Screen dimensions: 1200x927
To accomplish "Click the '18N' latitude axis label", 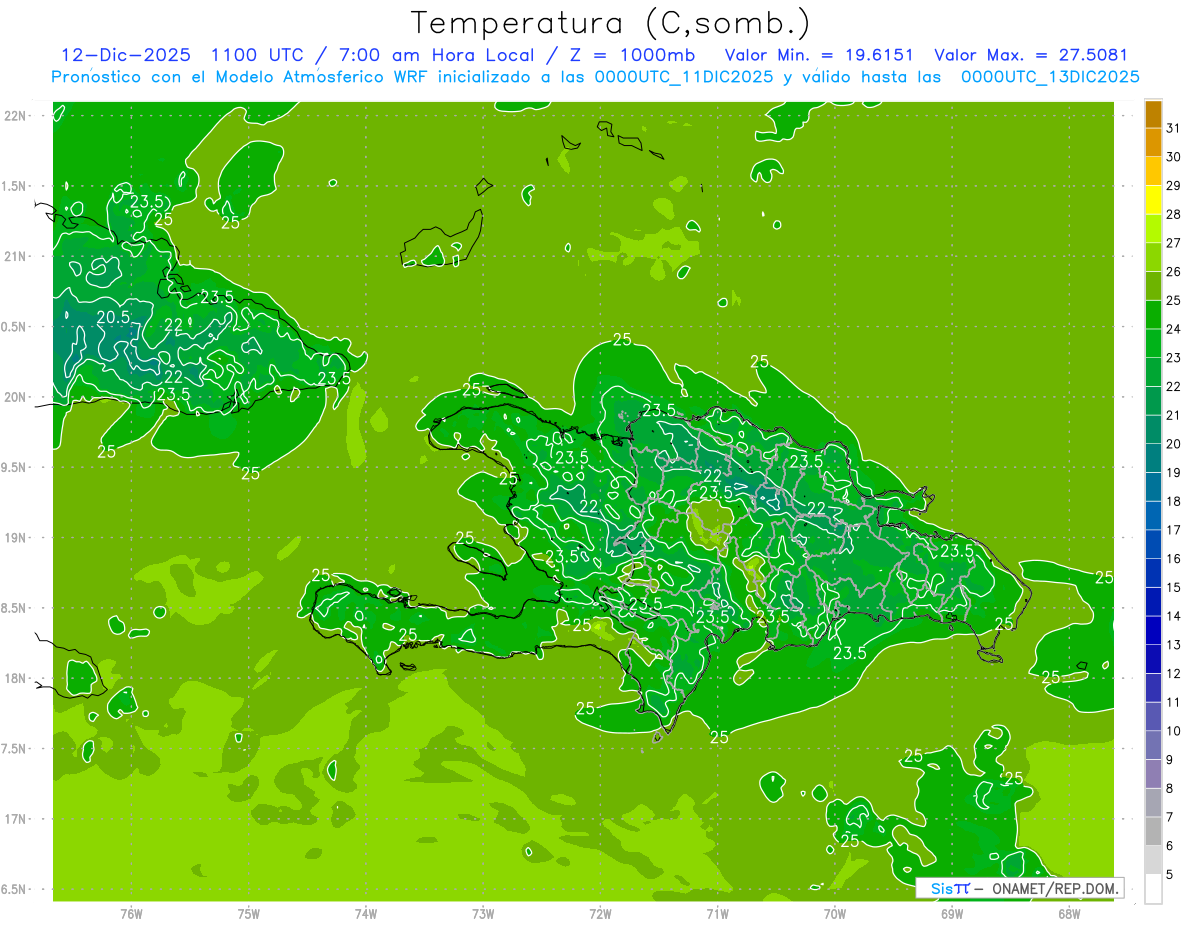I will 16,679.
